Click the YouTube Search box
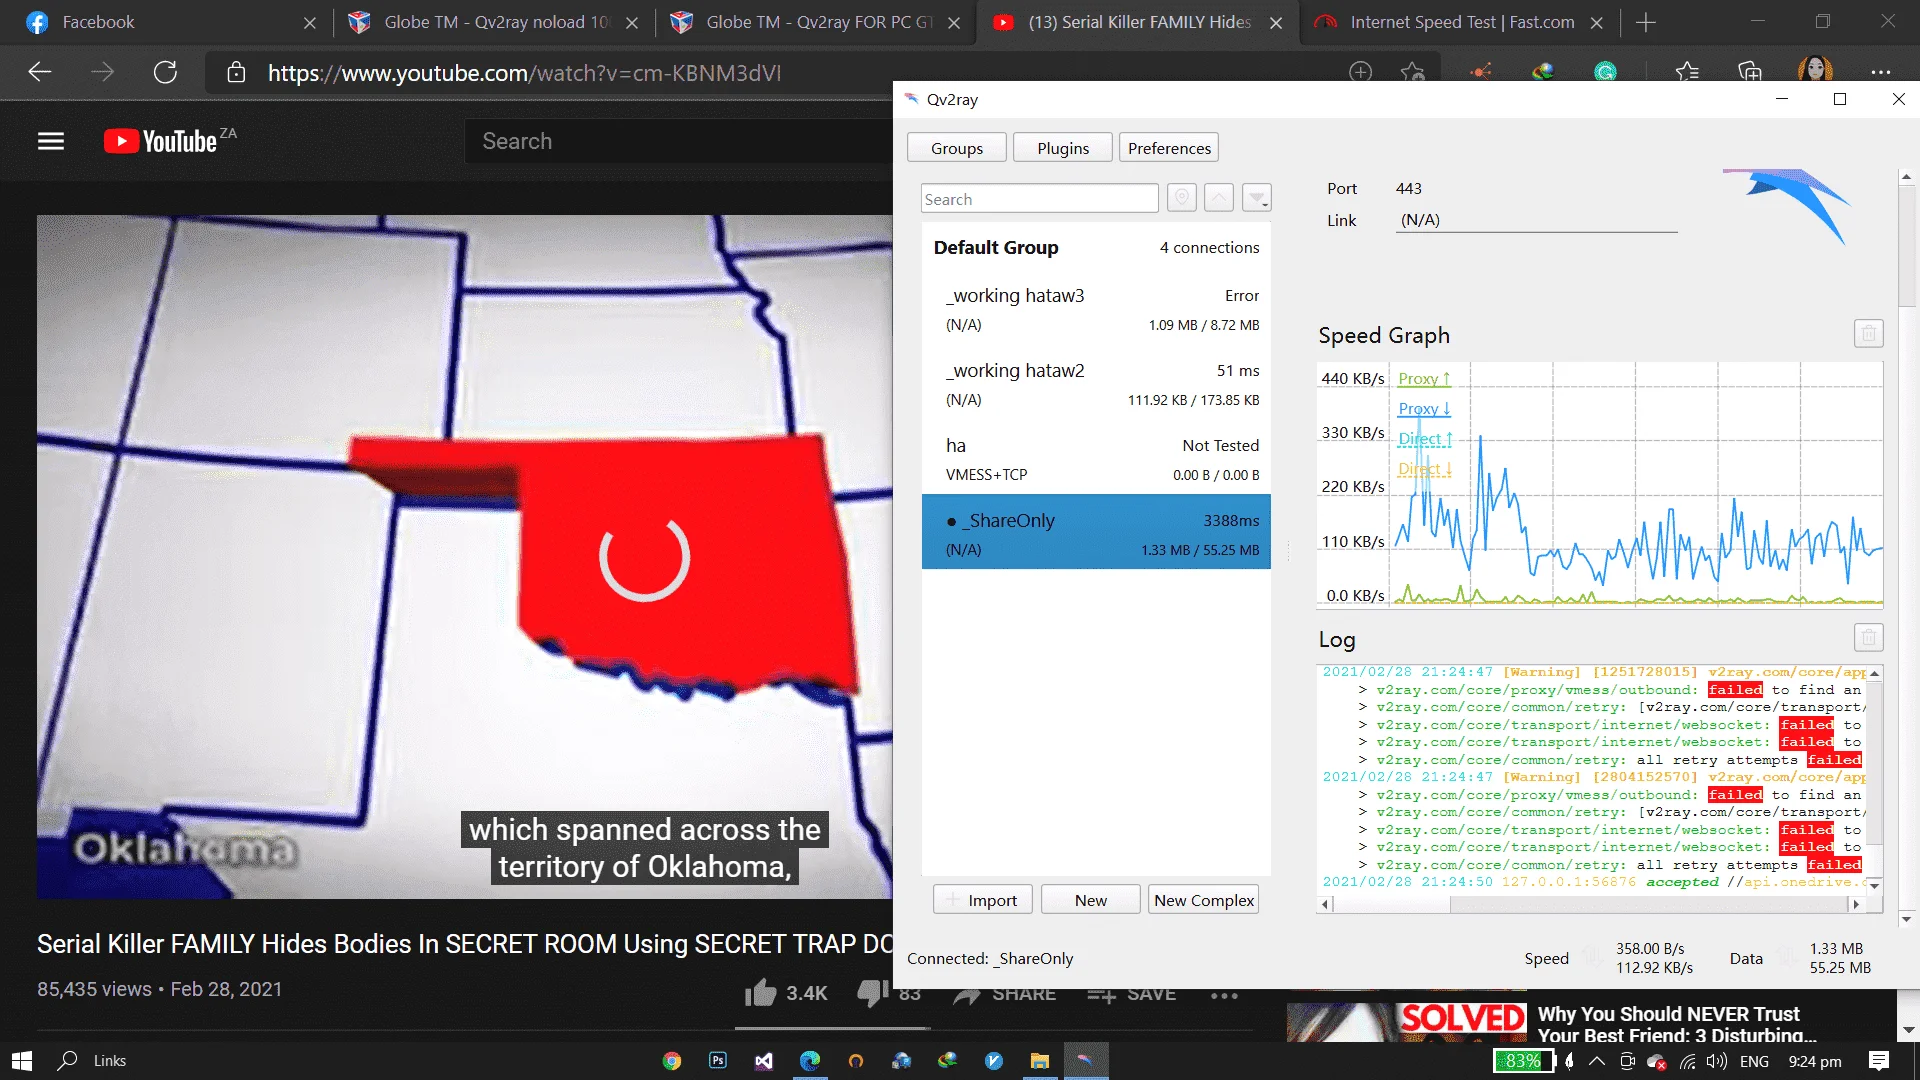The height and width of the screenshot is (1080, 1920). 680,141
